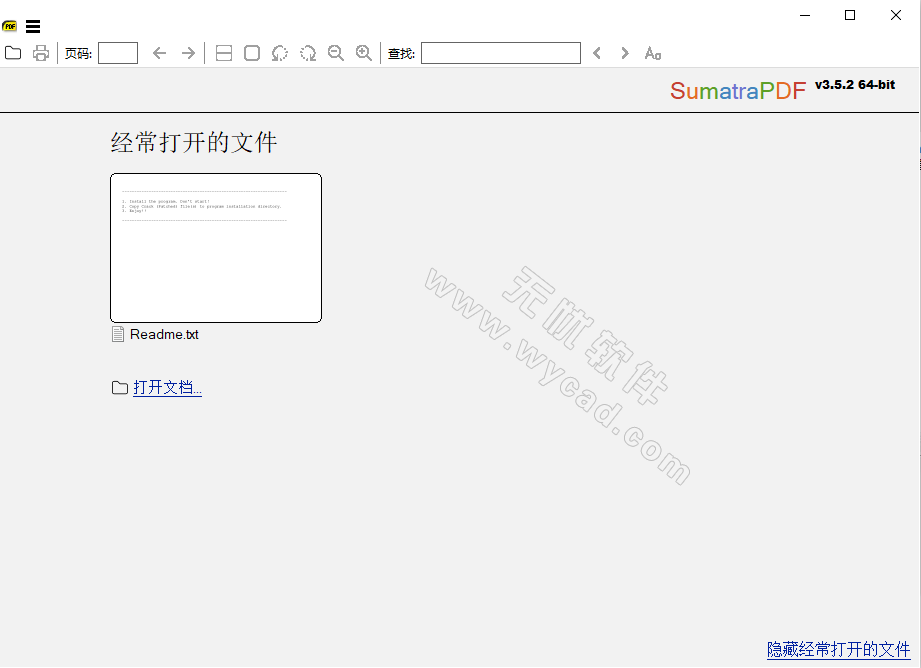921x668 pixels.
Task: Click inside the 查找 search box
Action: (x=500, y=53)
